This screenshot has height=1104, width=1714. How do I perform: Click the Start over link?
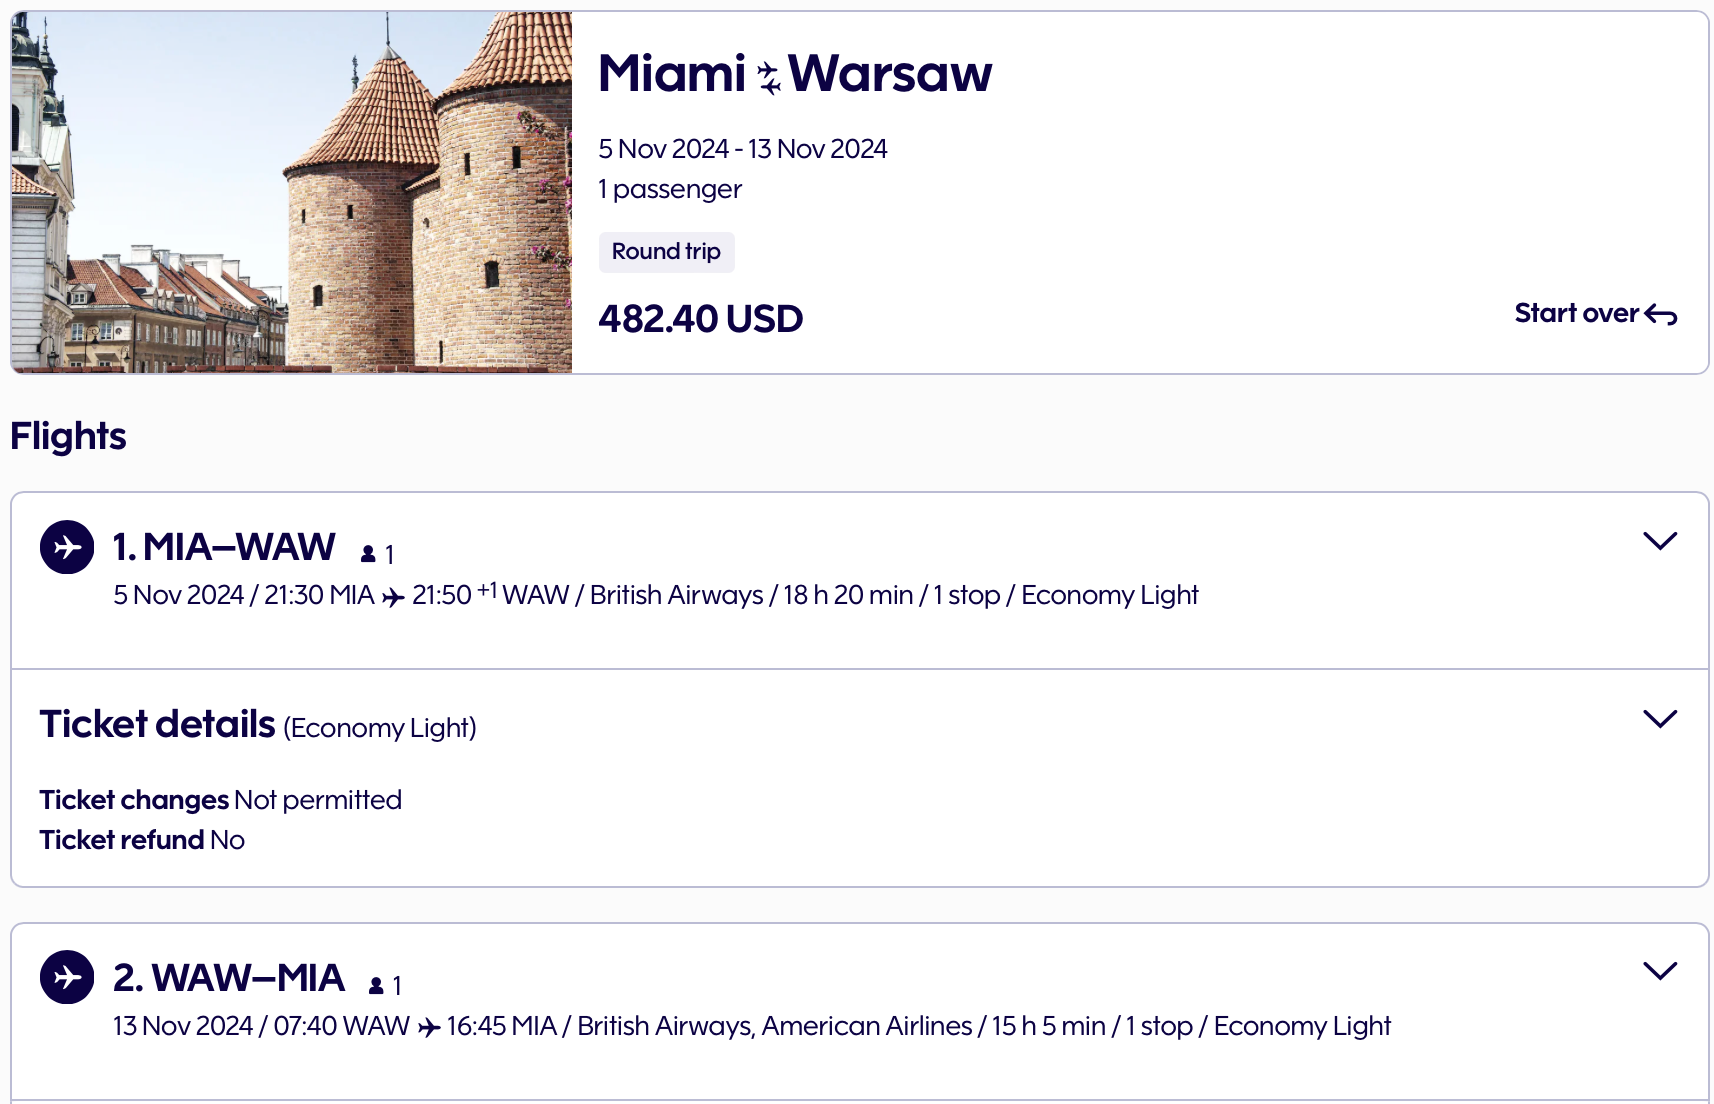pyautogui.click(x=1576, y=314)
